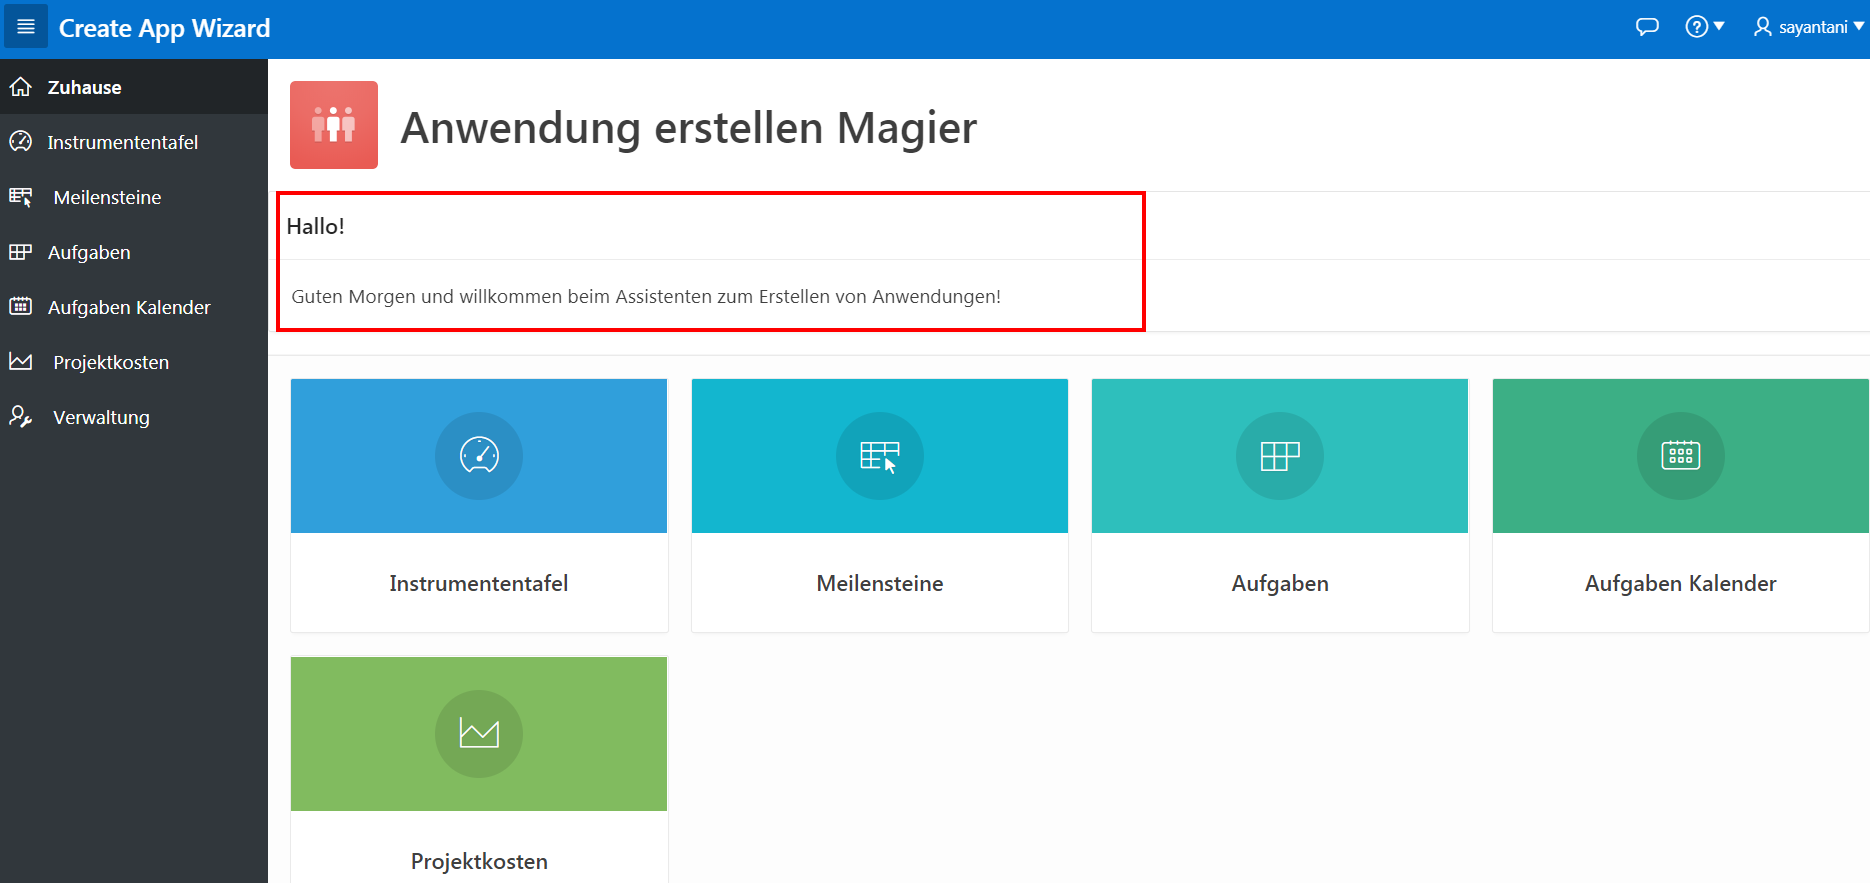Viewport: 1870px width, 883px height.
Task: Click the Aufgaben Kalender calendar icon in sidebar
Action: [x=21, y=307]
